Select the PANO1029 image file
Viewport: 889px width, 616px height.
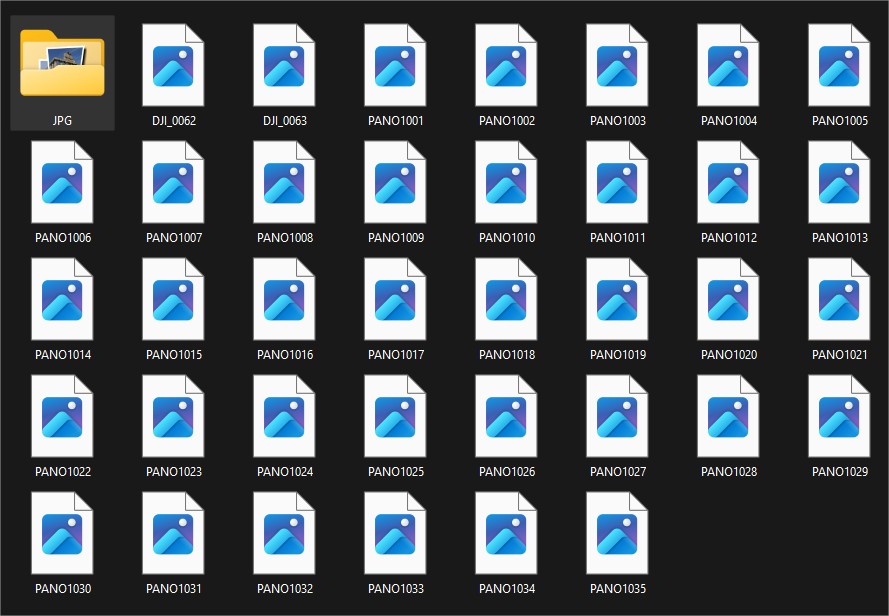(x=839, y=416)
